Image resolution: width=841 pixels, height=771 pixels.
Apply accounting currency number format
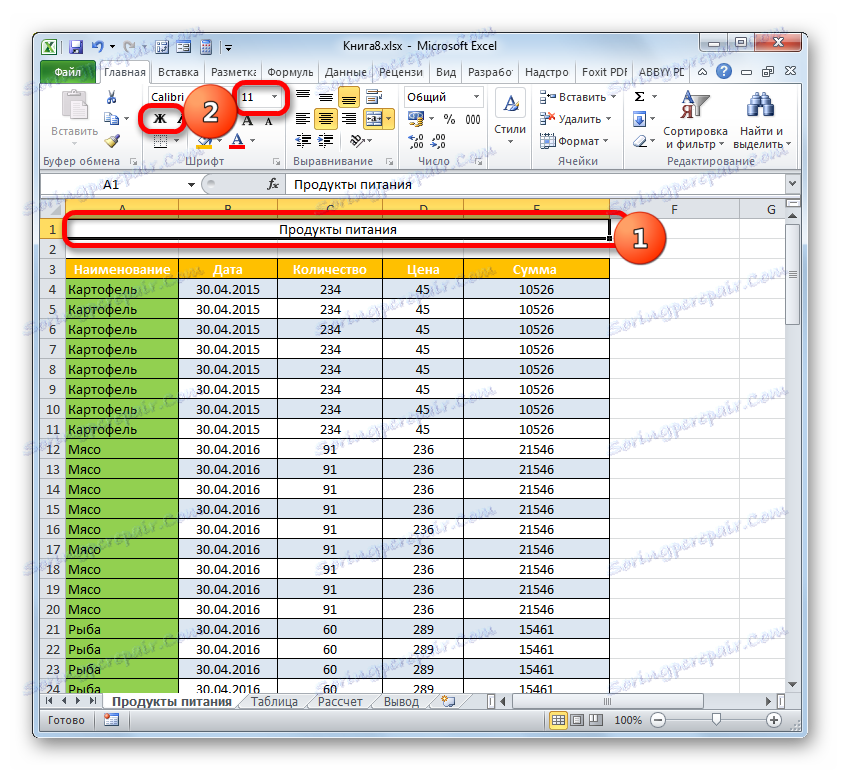(x=415, y=119)
